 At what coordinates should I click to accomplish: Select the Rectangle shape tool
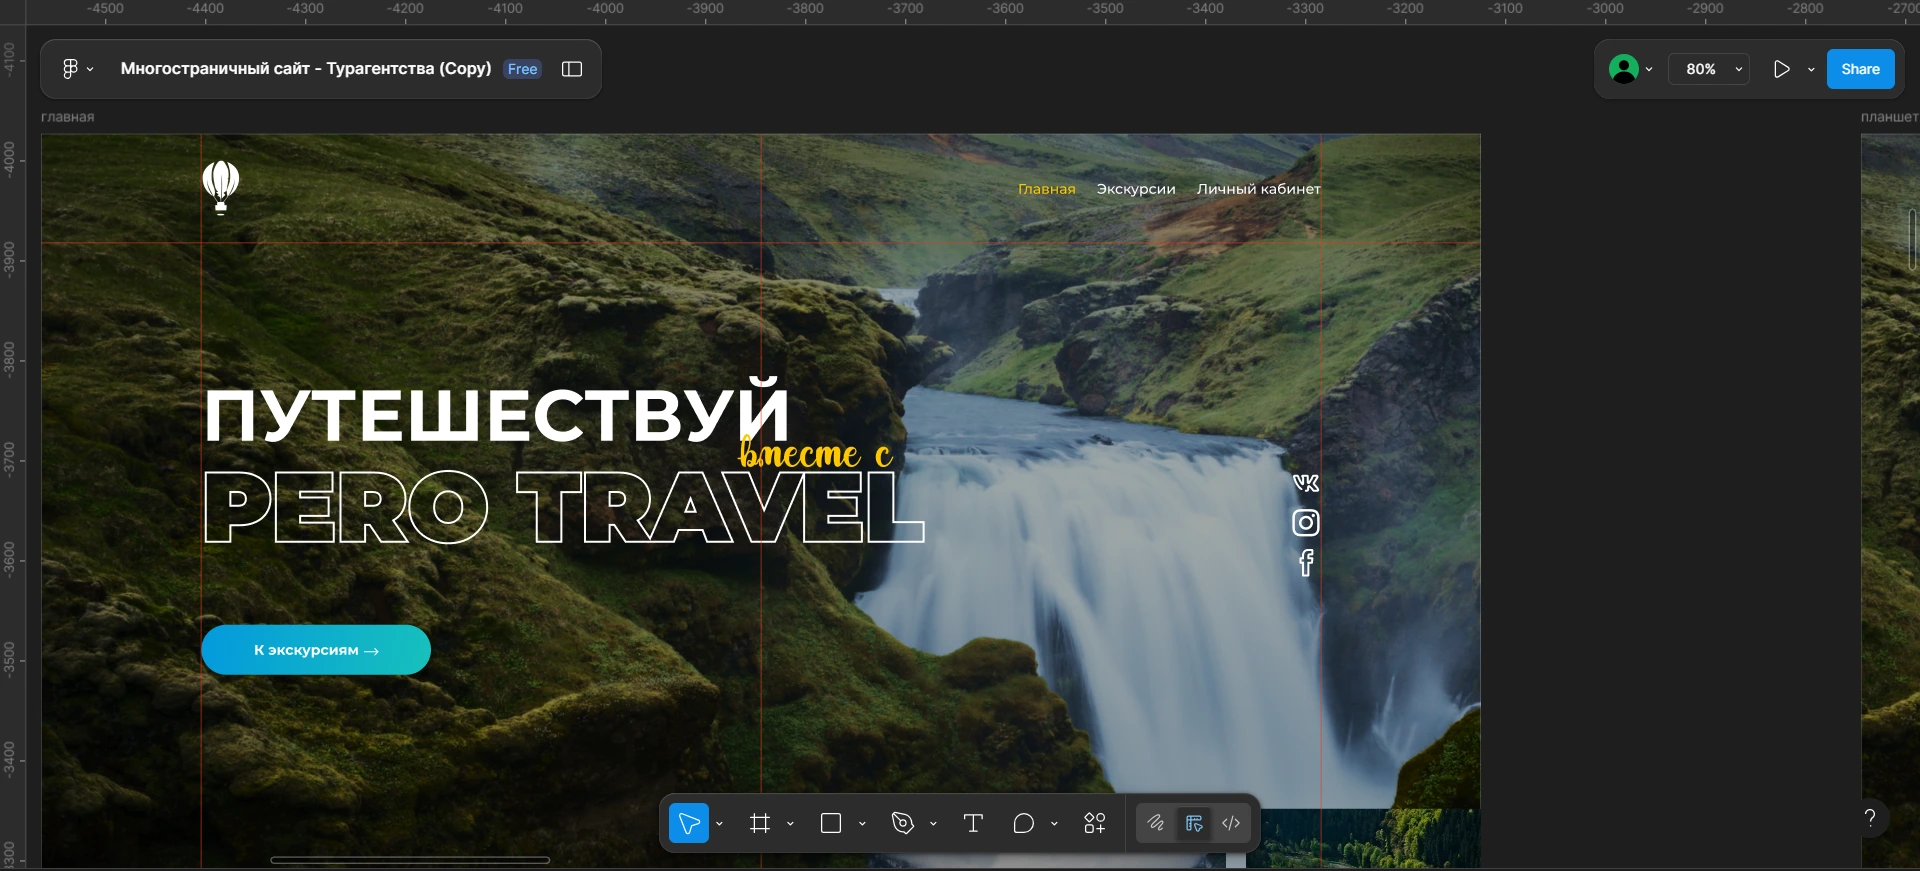(x=831, y=823)
